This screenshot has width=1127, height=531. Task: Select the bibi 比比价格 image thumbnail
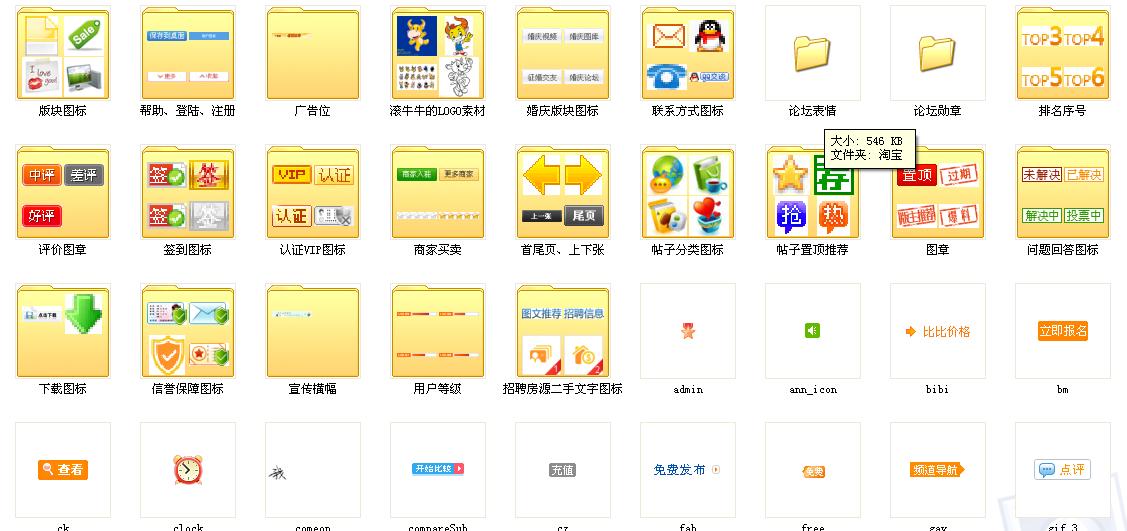click(x=938, y=331)
